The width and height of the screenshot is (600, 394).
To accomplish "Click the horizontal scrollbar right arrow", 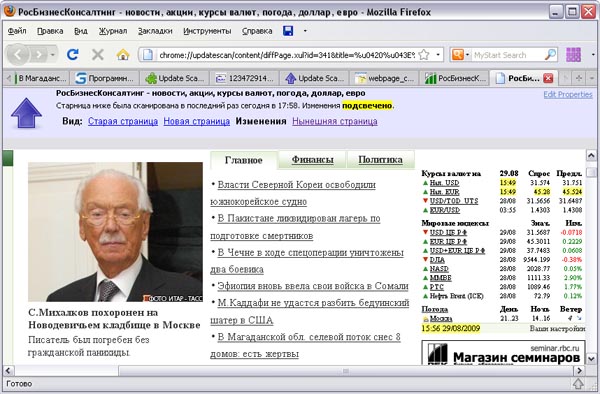I will [579, 370].
